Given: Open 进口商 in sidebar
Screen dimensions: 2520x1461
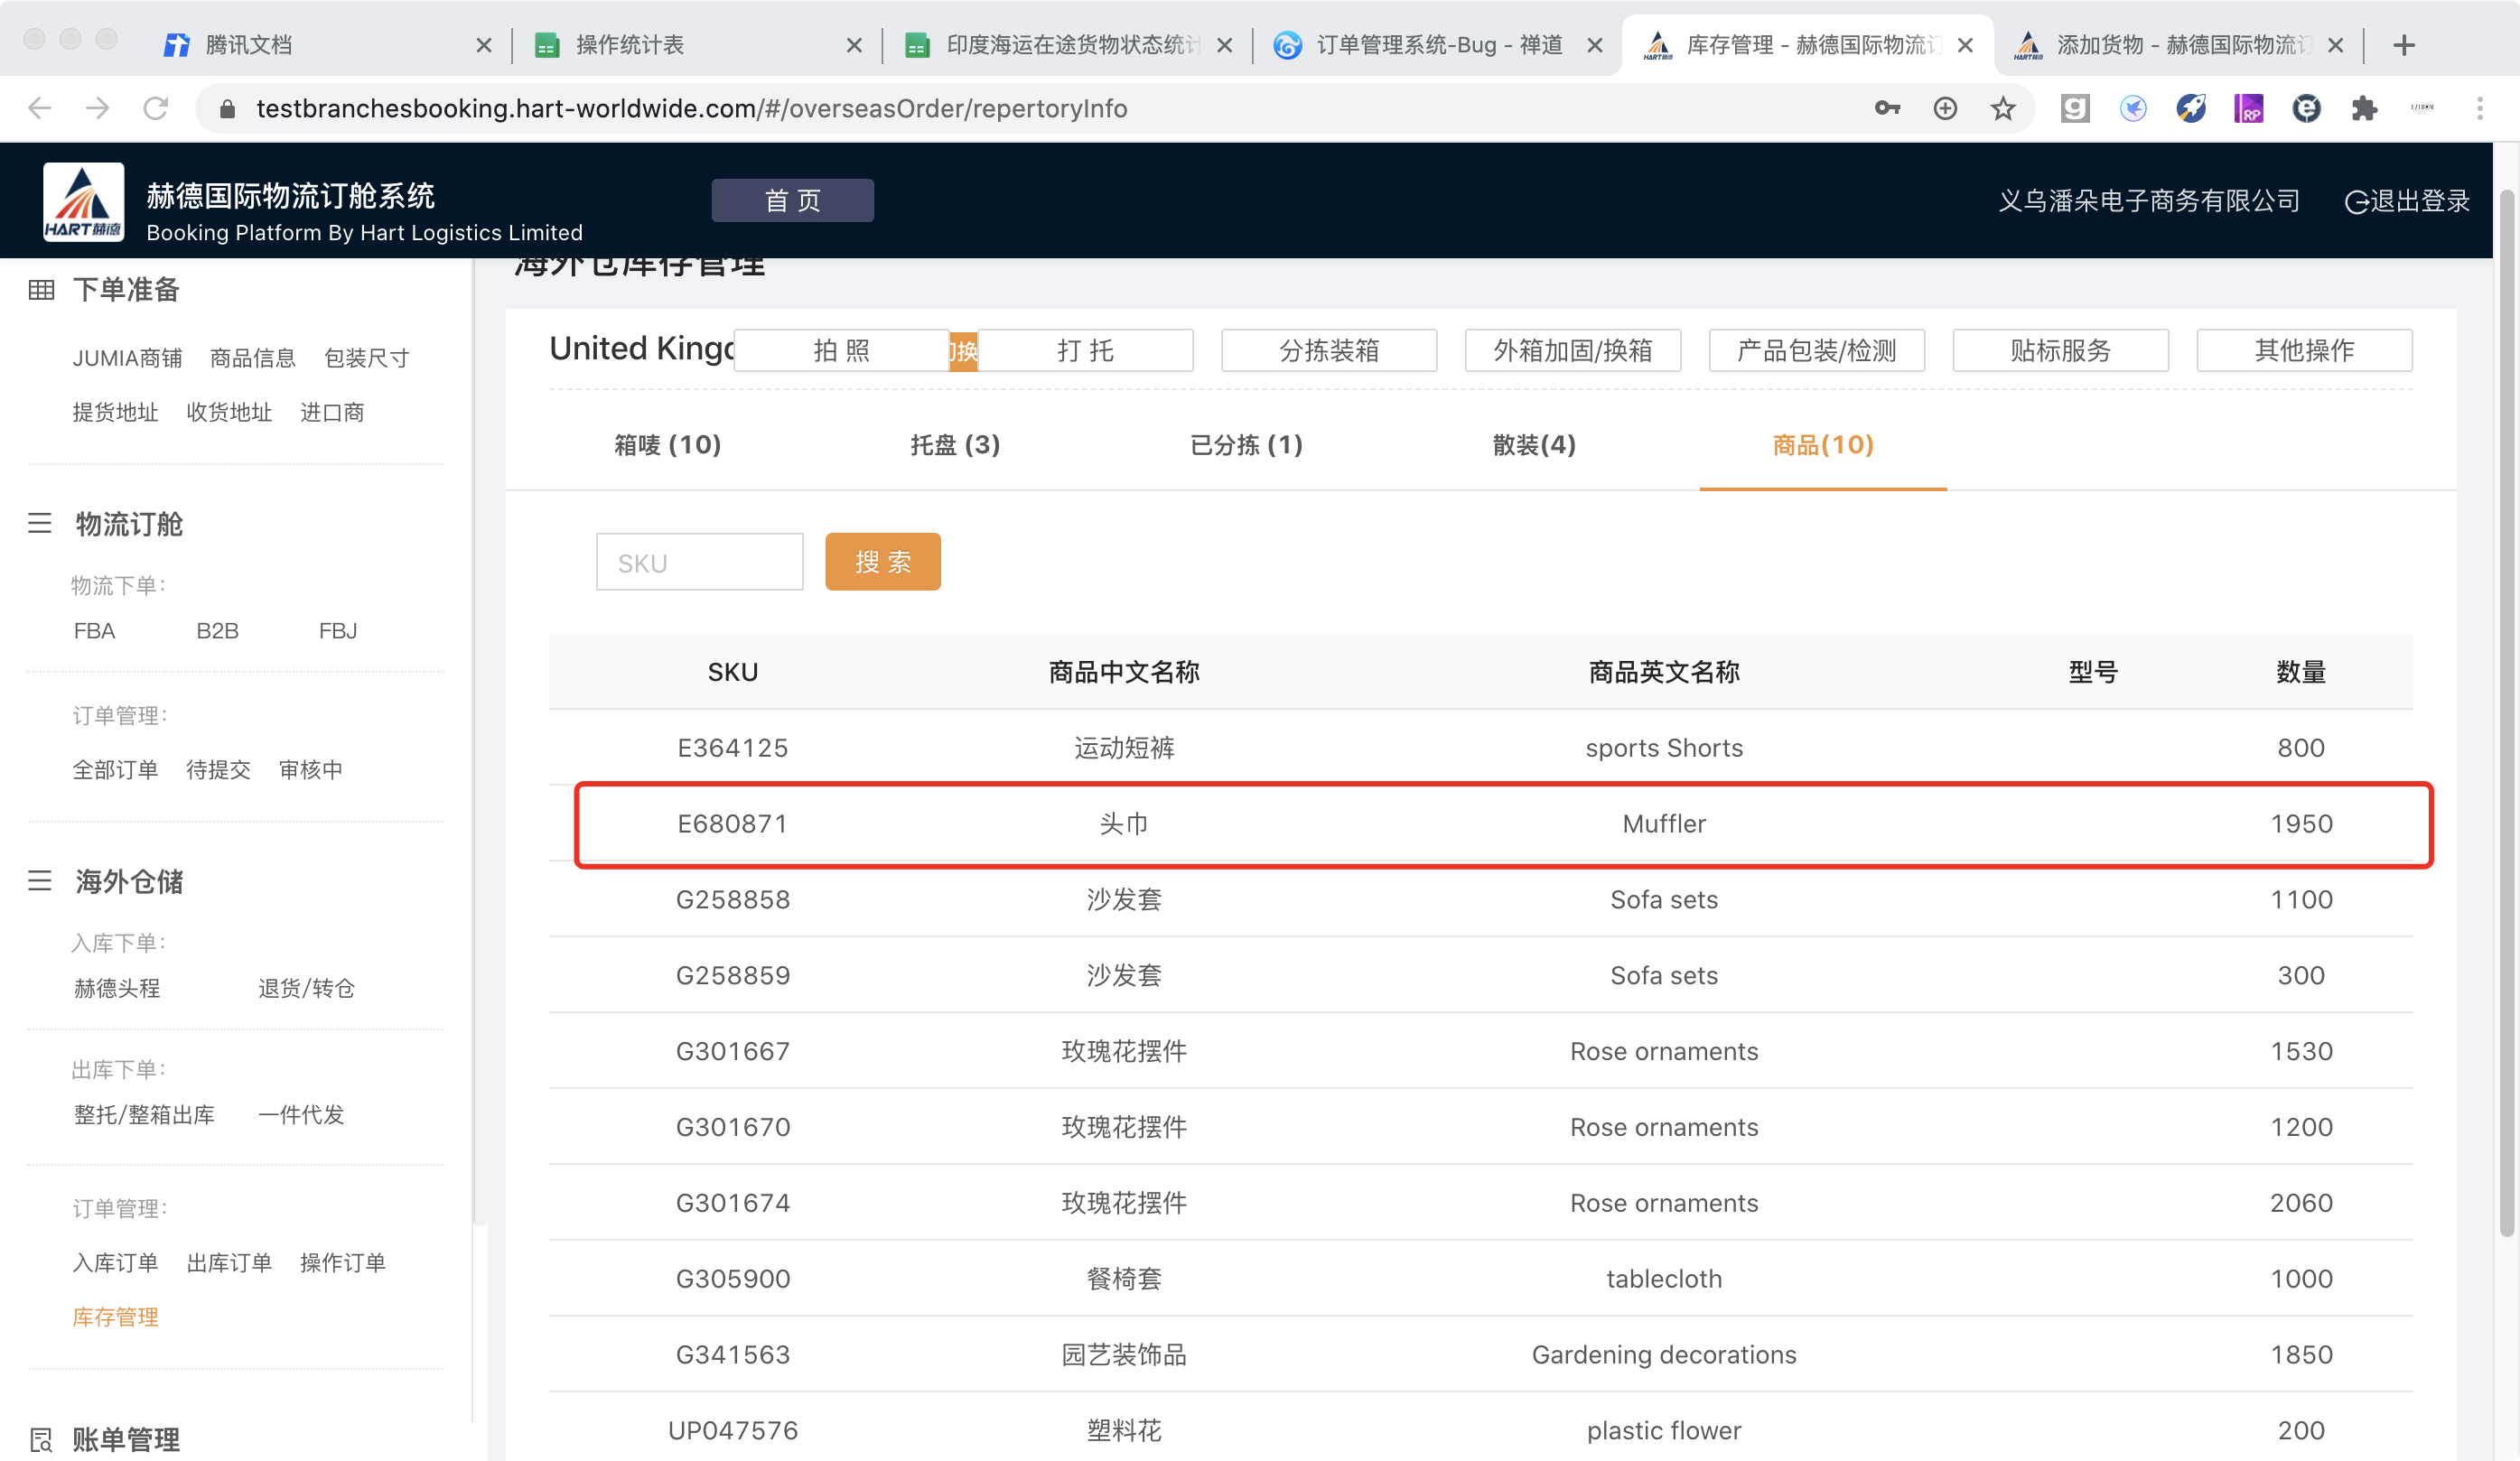Looking at the screenshot, I should [332, 412].
